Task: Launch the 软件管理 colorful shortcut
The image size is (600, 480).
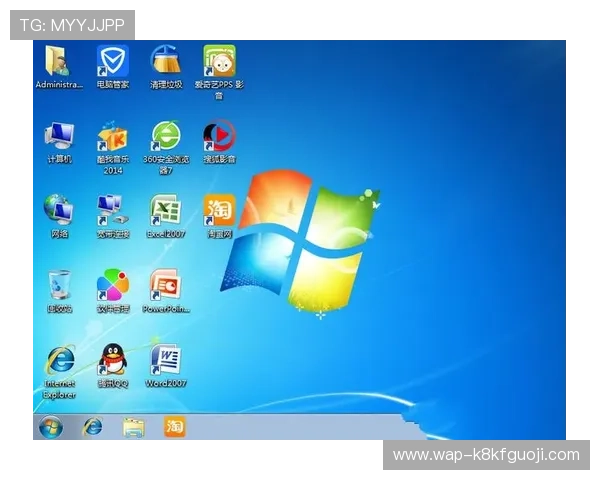Action: pos(112,285)
